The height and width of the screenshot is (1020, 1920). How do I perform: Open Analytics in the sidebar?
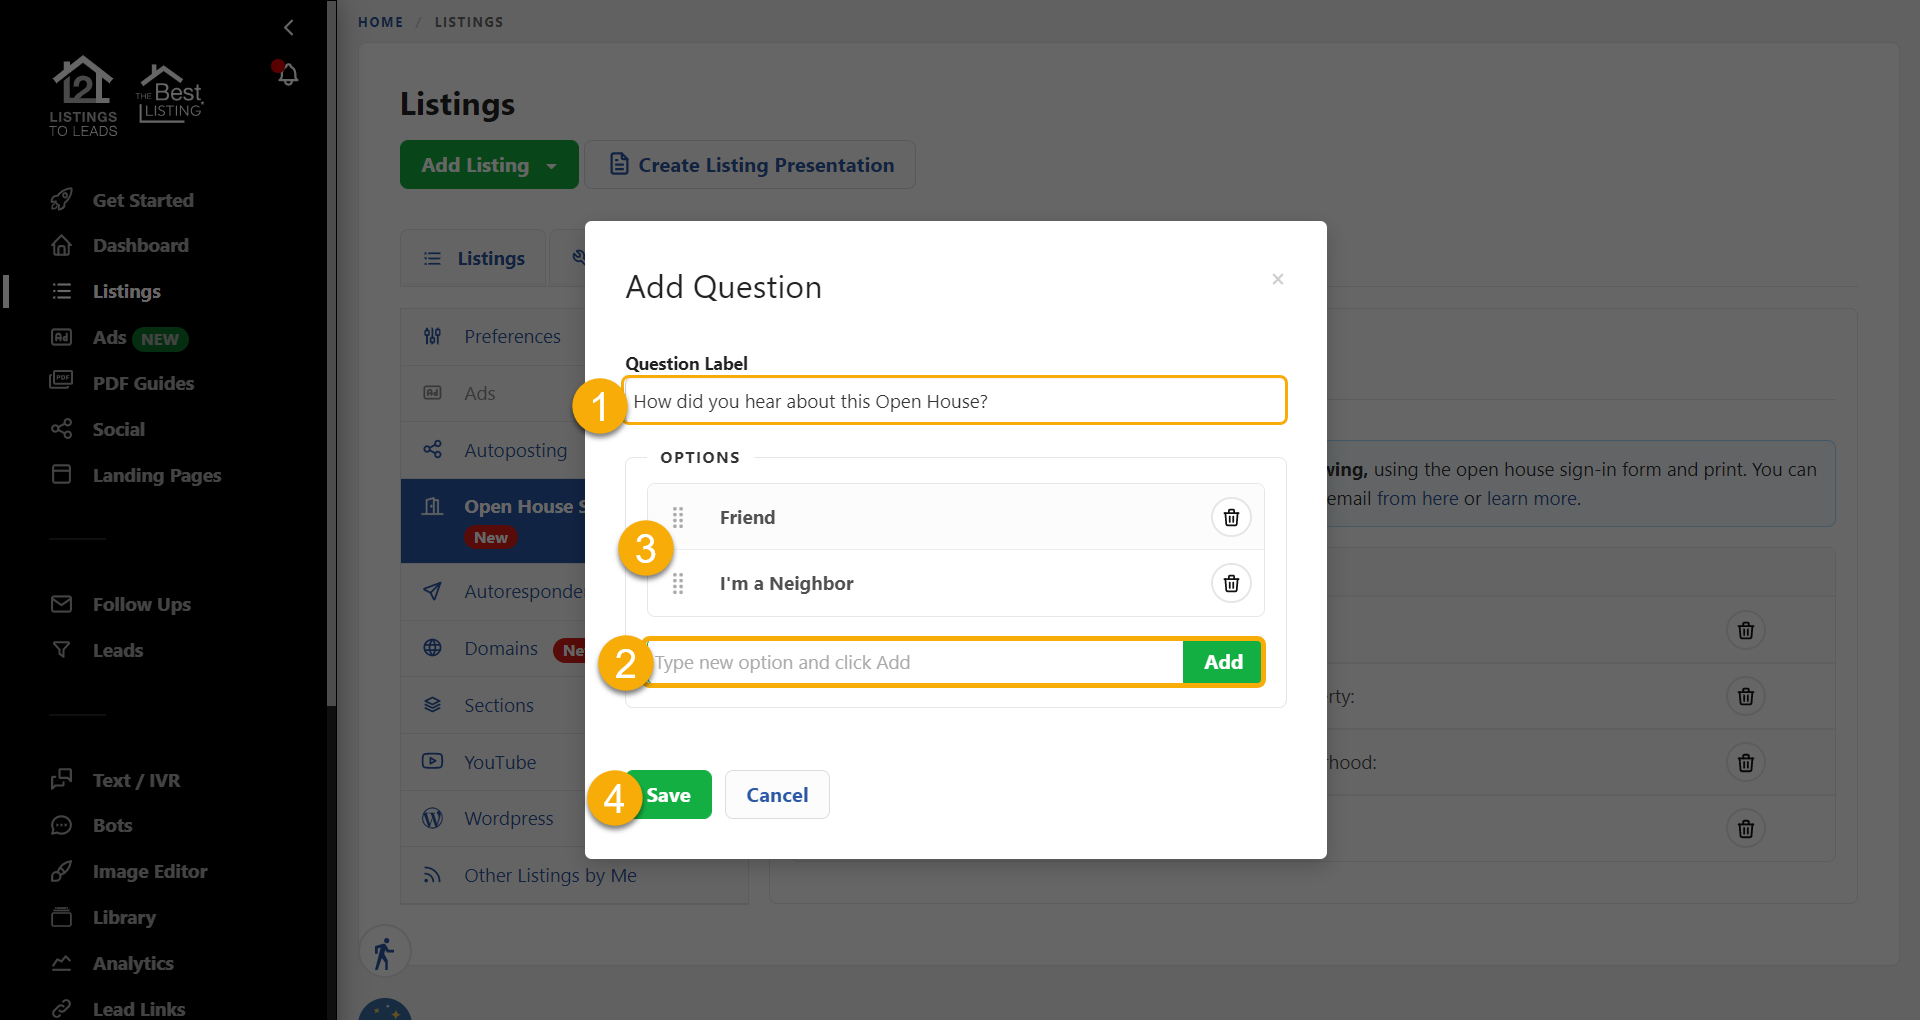[x=133, y=963]
